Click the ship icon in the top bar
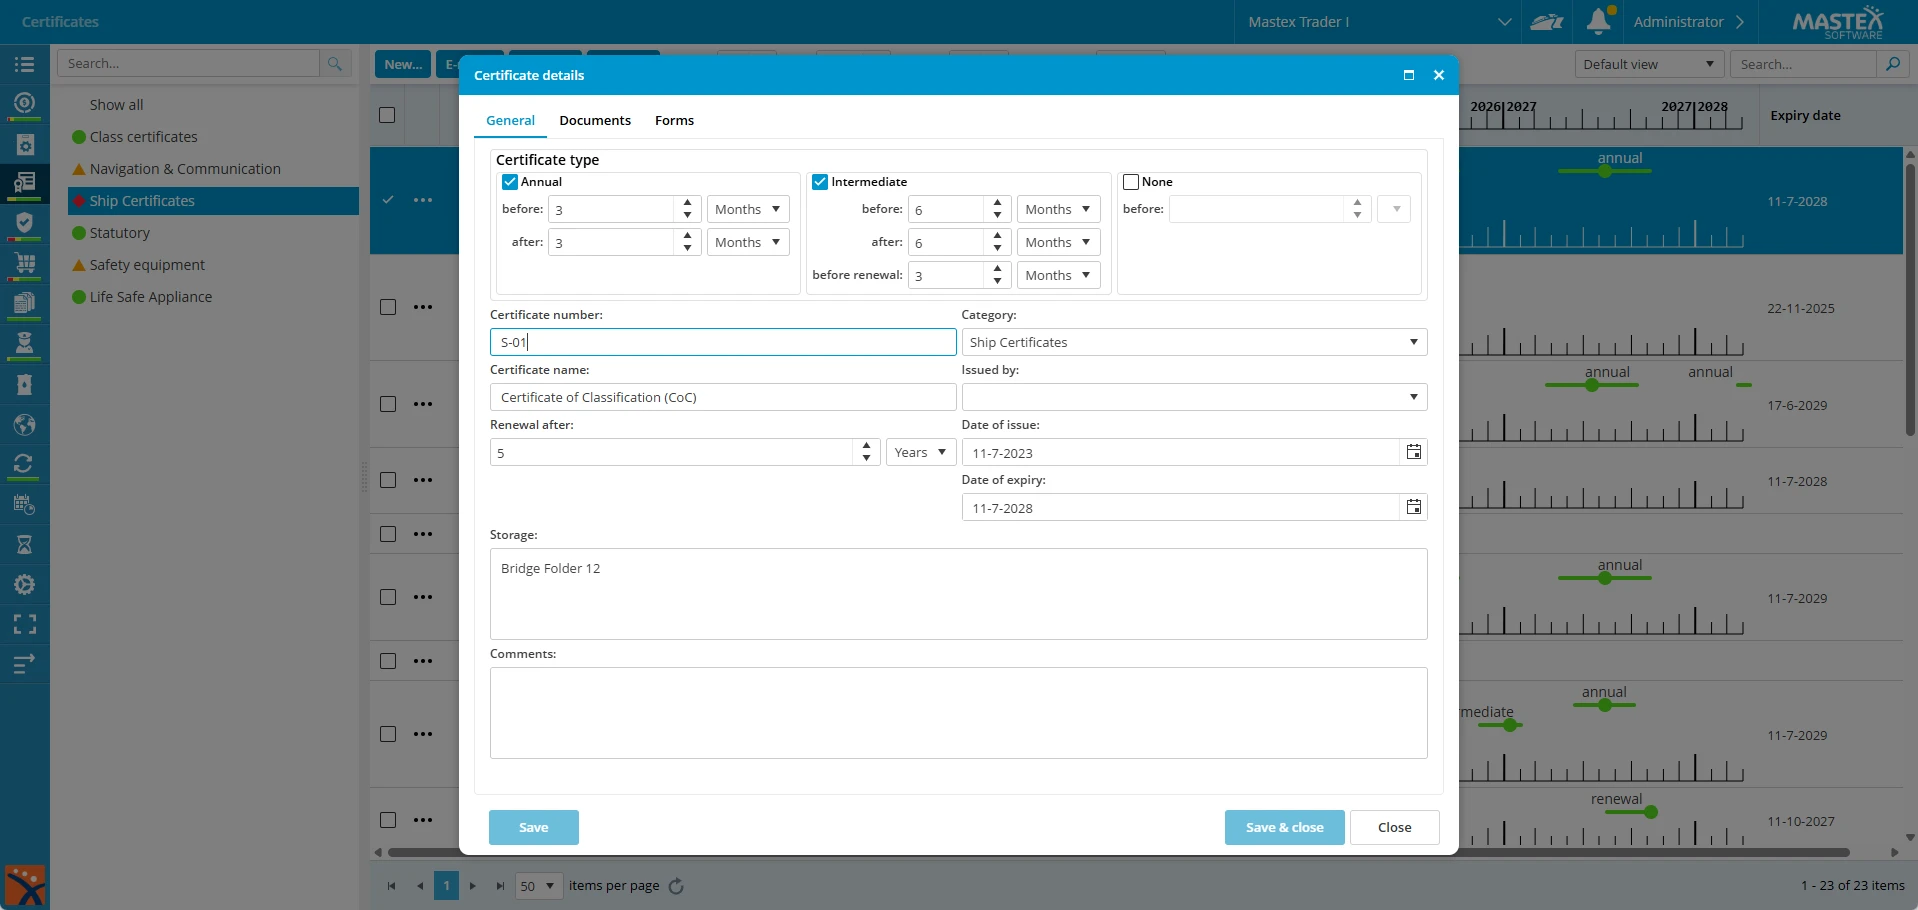The image size is (1918, 910). point(1546,22)
